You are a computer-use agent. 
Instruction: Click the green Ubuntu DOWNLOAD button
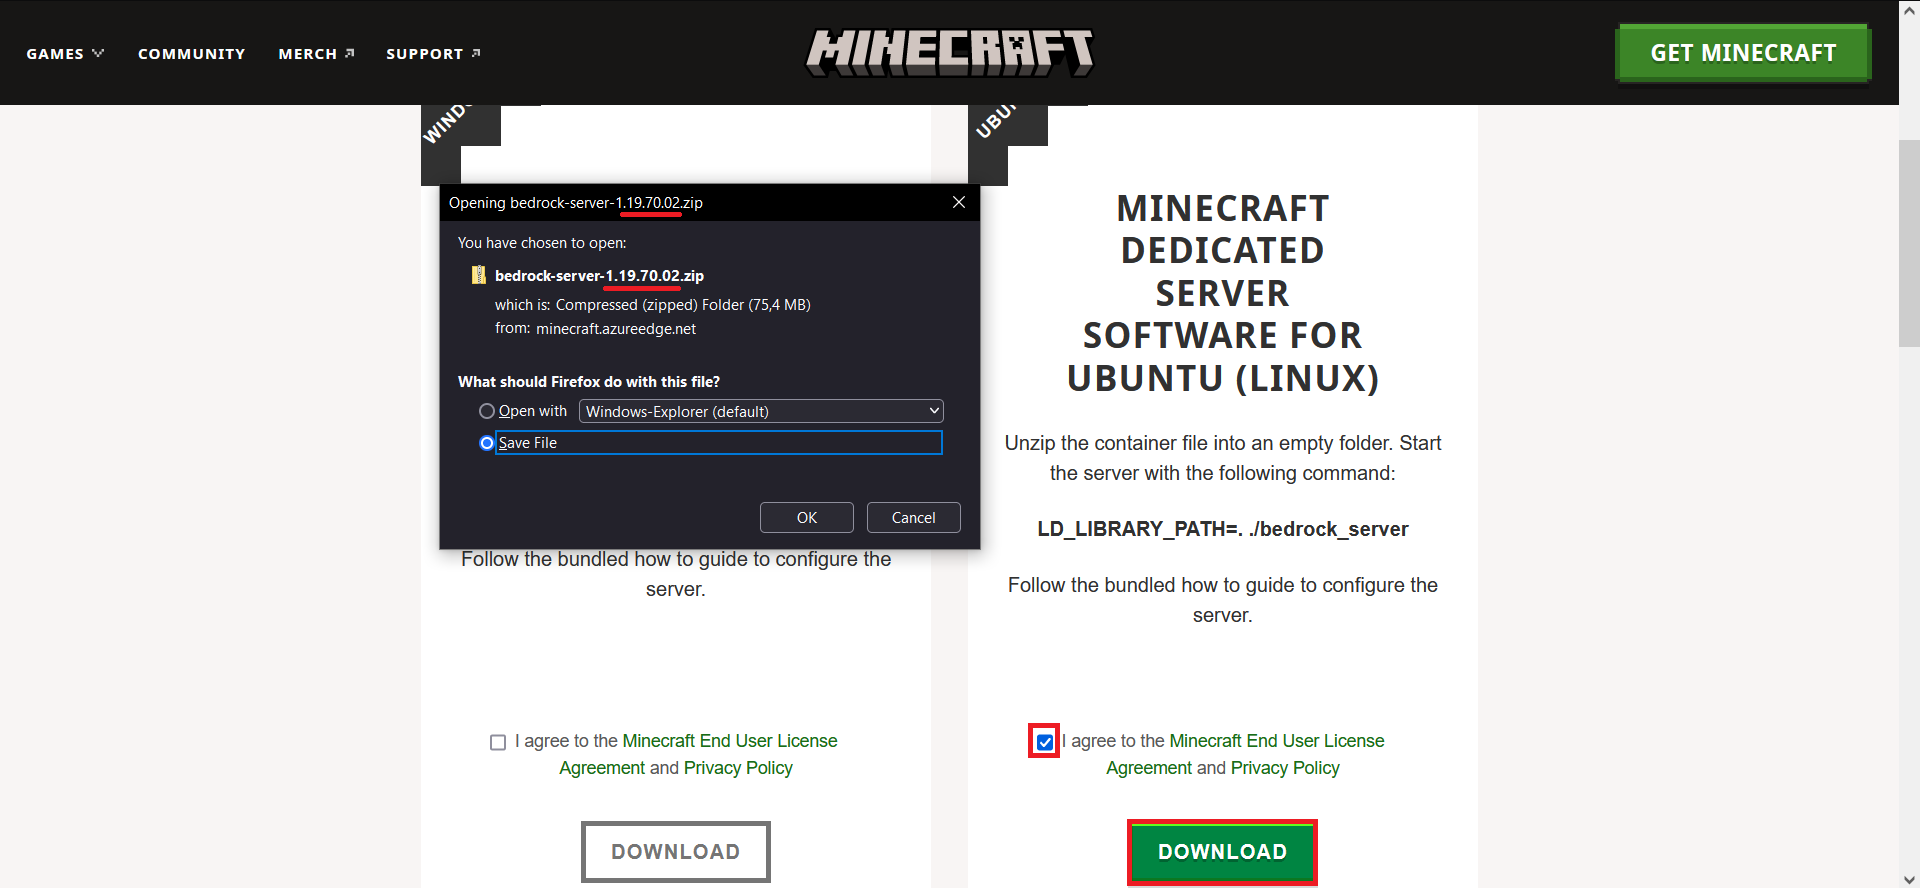click(1222, 852)
